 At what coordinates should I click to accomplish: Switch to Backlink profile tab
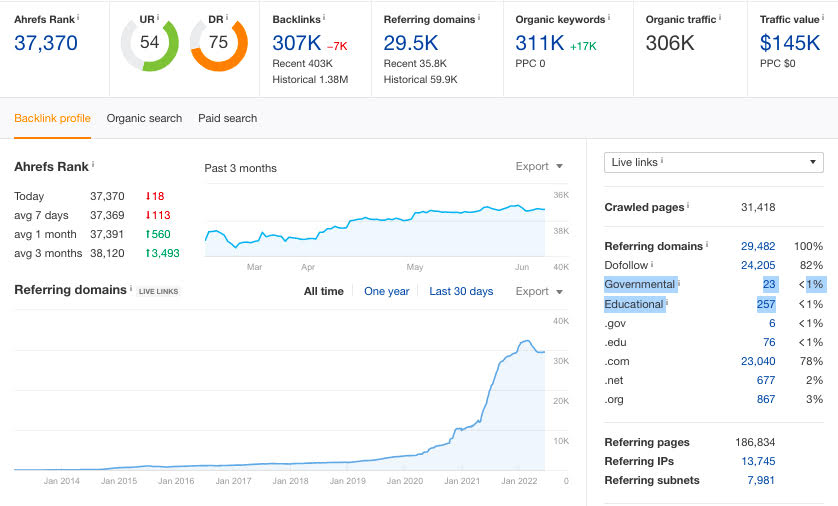(x=52, y=118)
